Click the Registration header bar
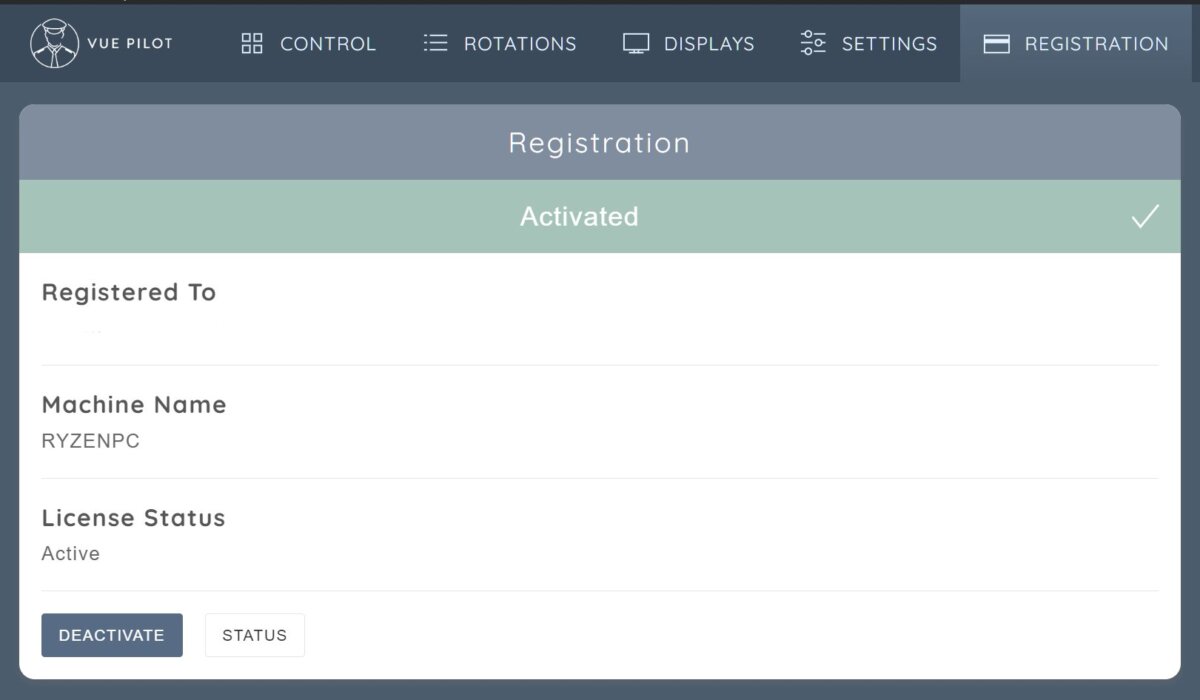This screenshot has height=700, width=1200. click(599, 142)
